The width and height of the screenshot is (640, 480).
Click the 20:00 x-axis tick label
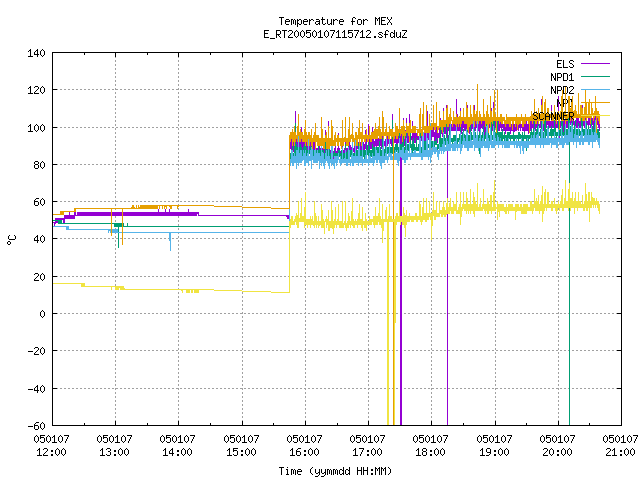557,452
